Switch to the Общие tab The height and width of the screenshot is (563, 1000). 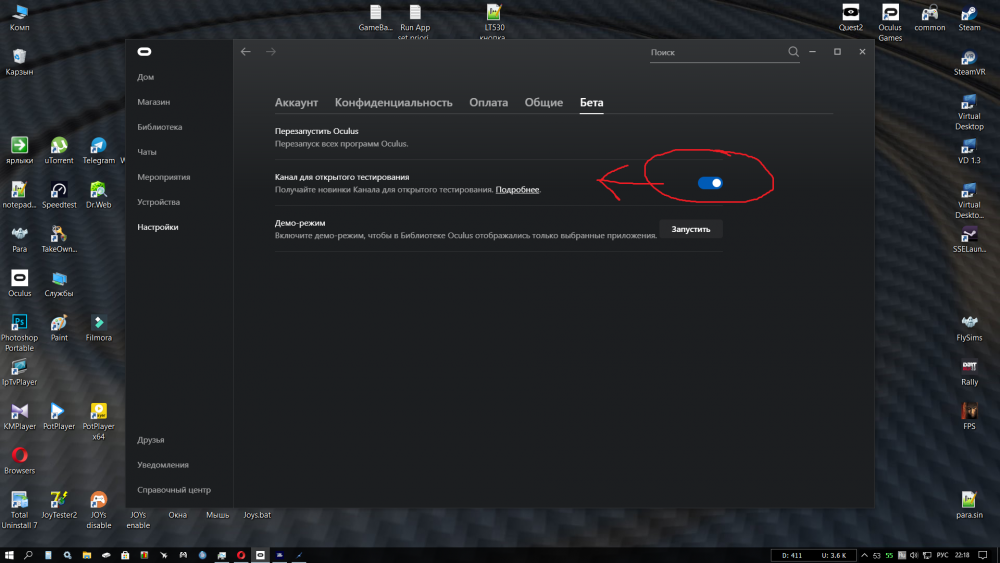tap(544, 103)
